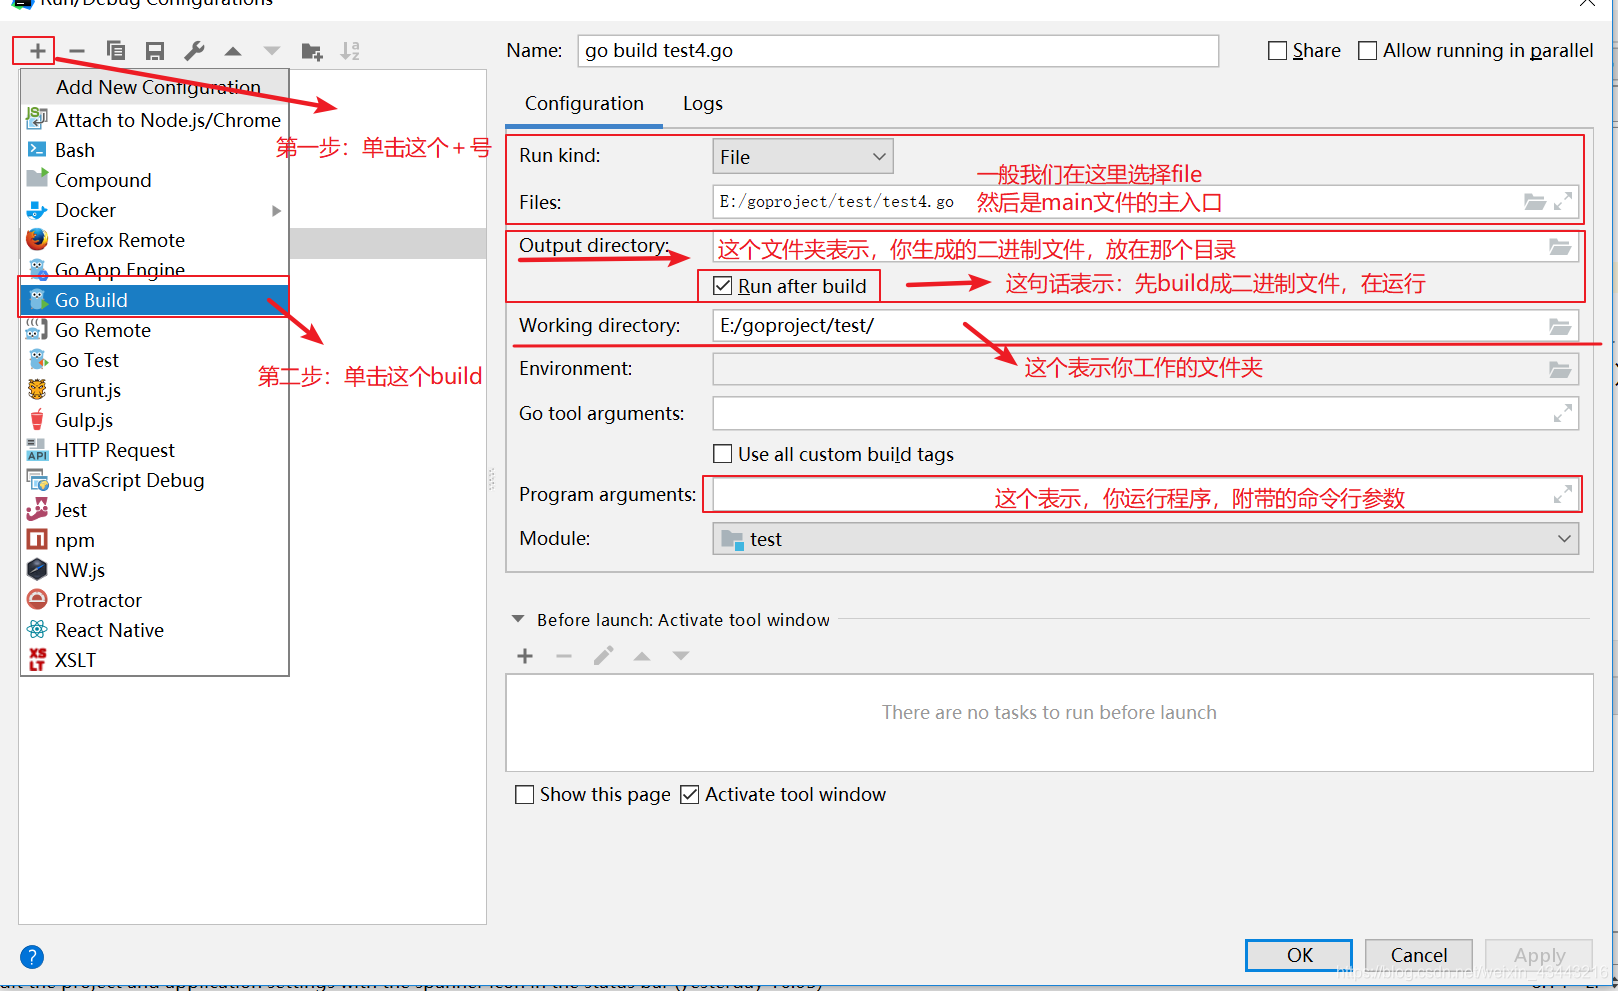1618x991 pixels.
Task: Click the Apply button
Action: click(x=1539, y=955)
